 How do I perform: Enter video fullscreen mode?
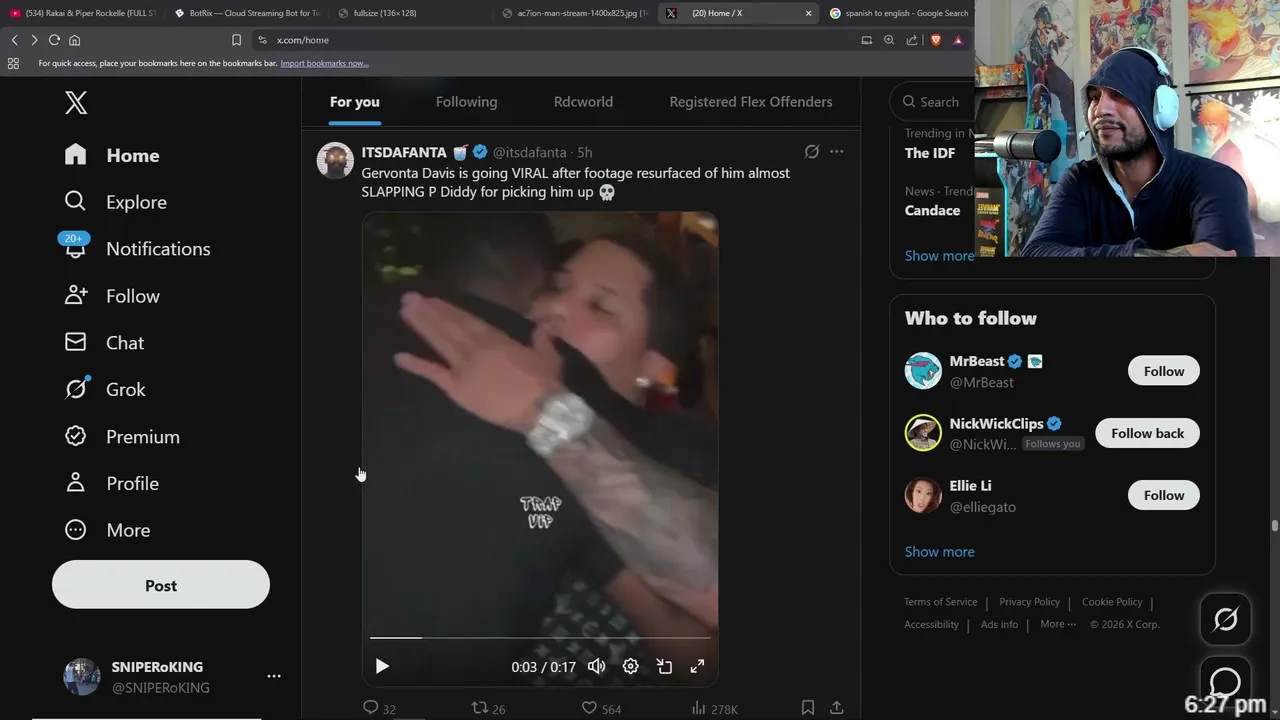coord(698,666)
